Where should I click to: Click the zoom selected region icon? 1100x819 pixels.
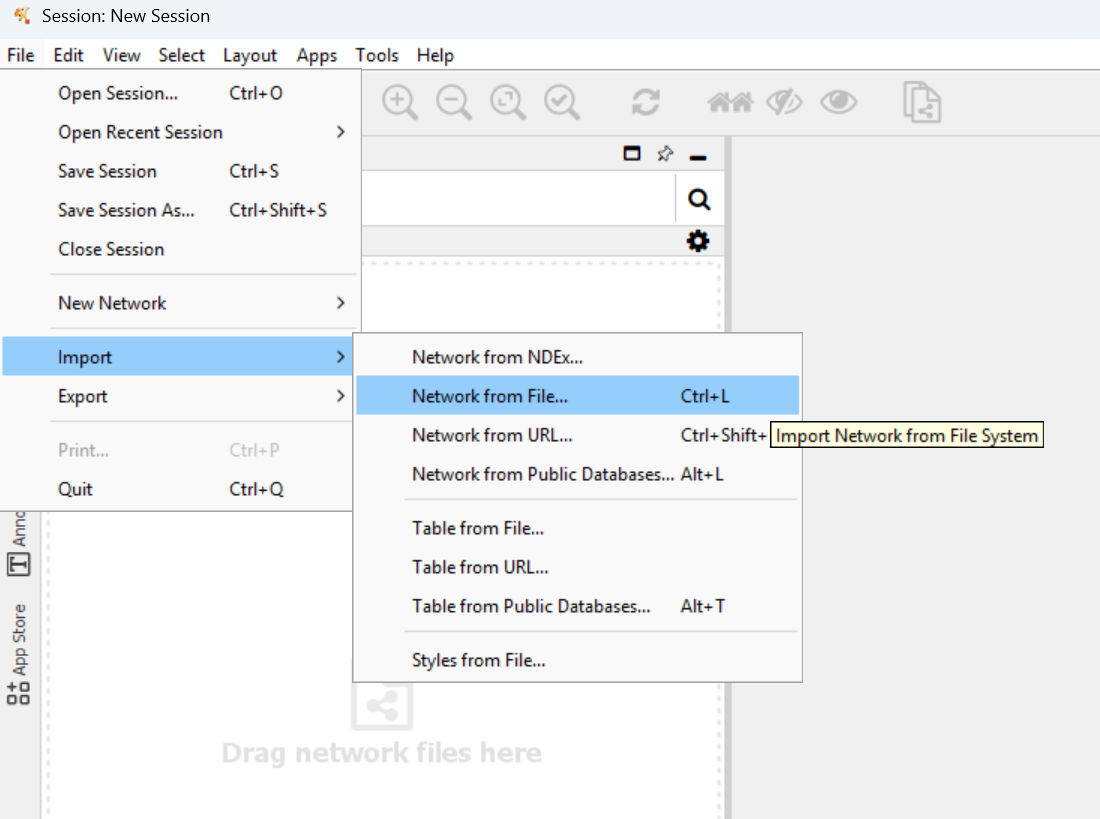562,102
